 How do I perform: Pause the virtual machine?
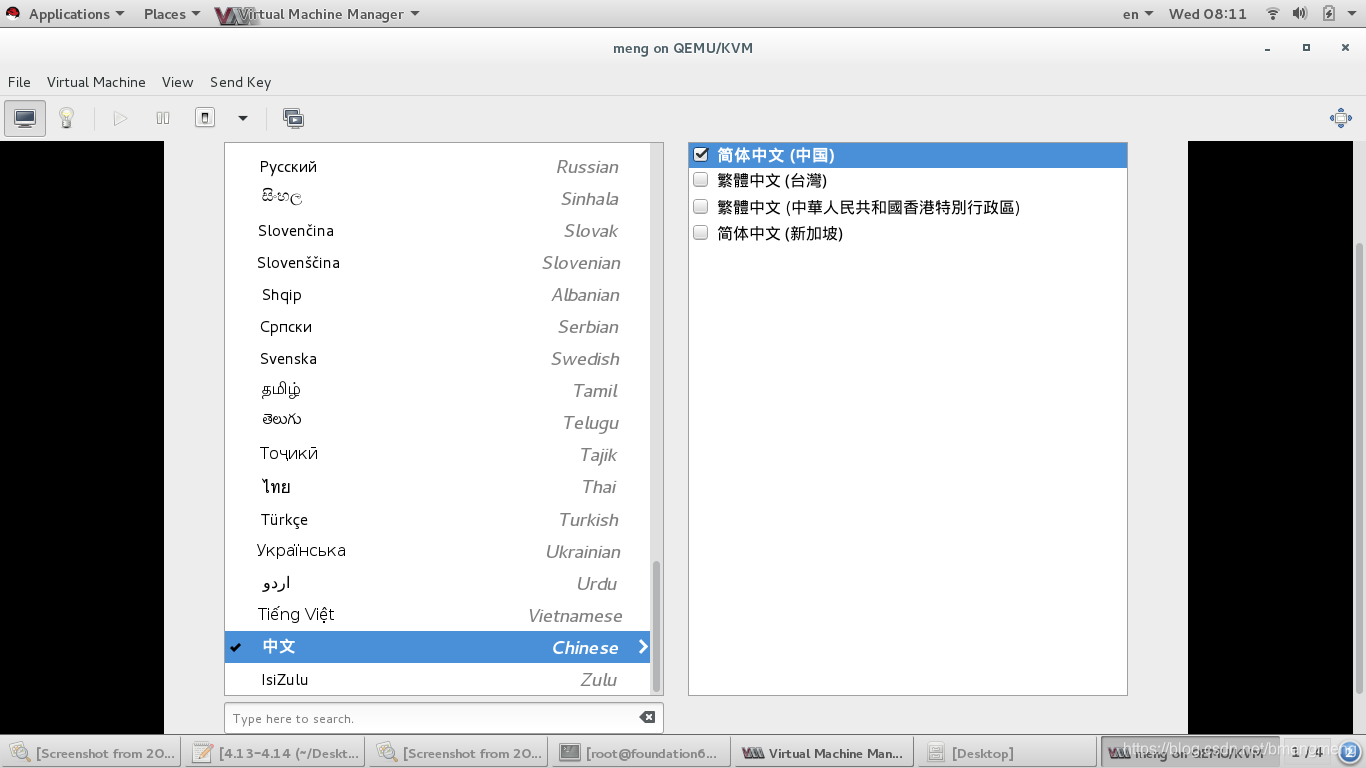[x=163, y=118]
